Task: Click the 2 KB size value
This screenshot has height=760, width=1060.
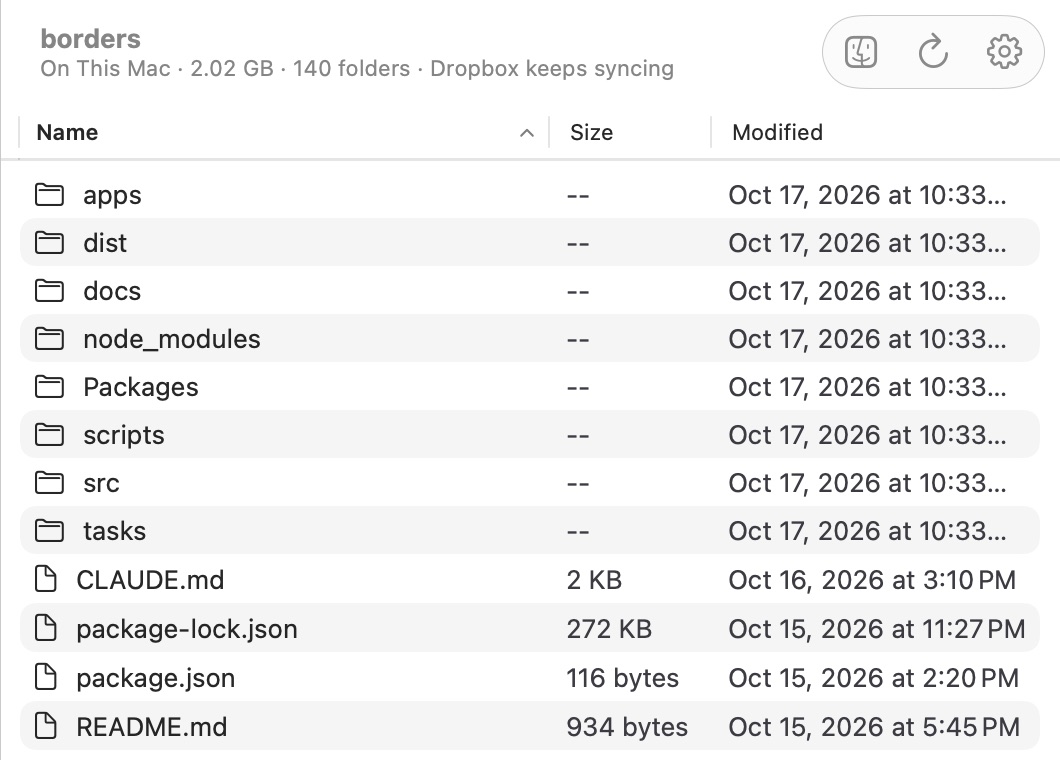Action: 594,579
